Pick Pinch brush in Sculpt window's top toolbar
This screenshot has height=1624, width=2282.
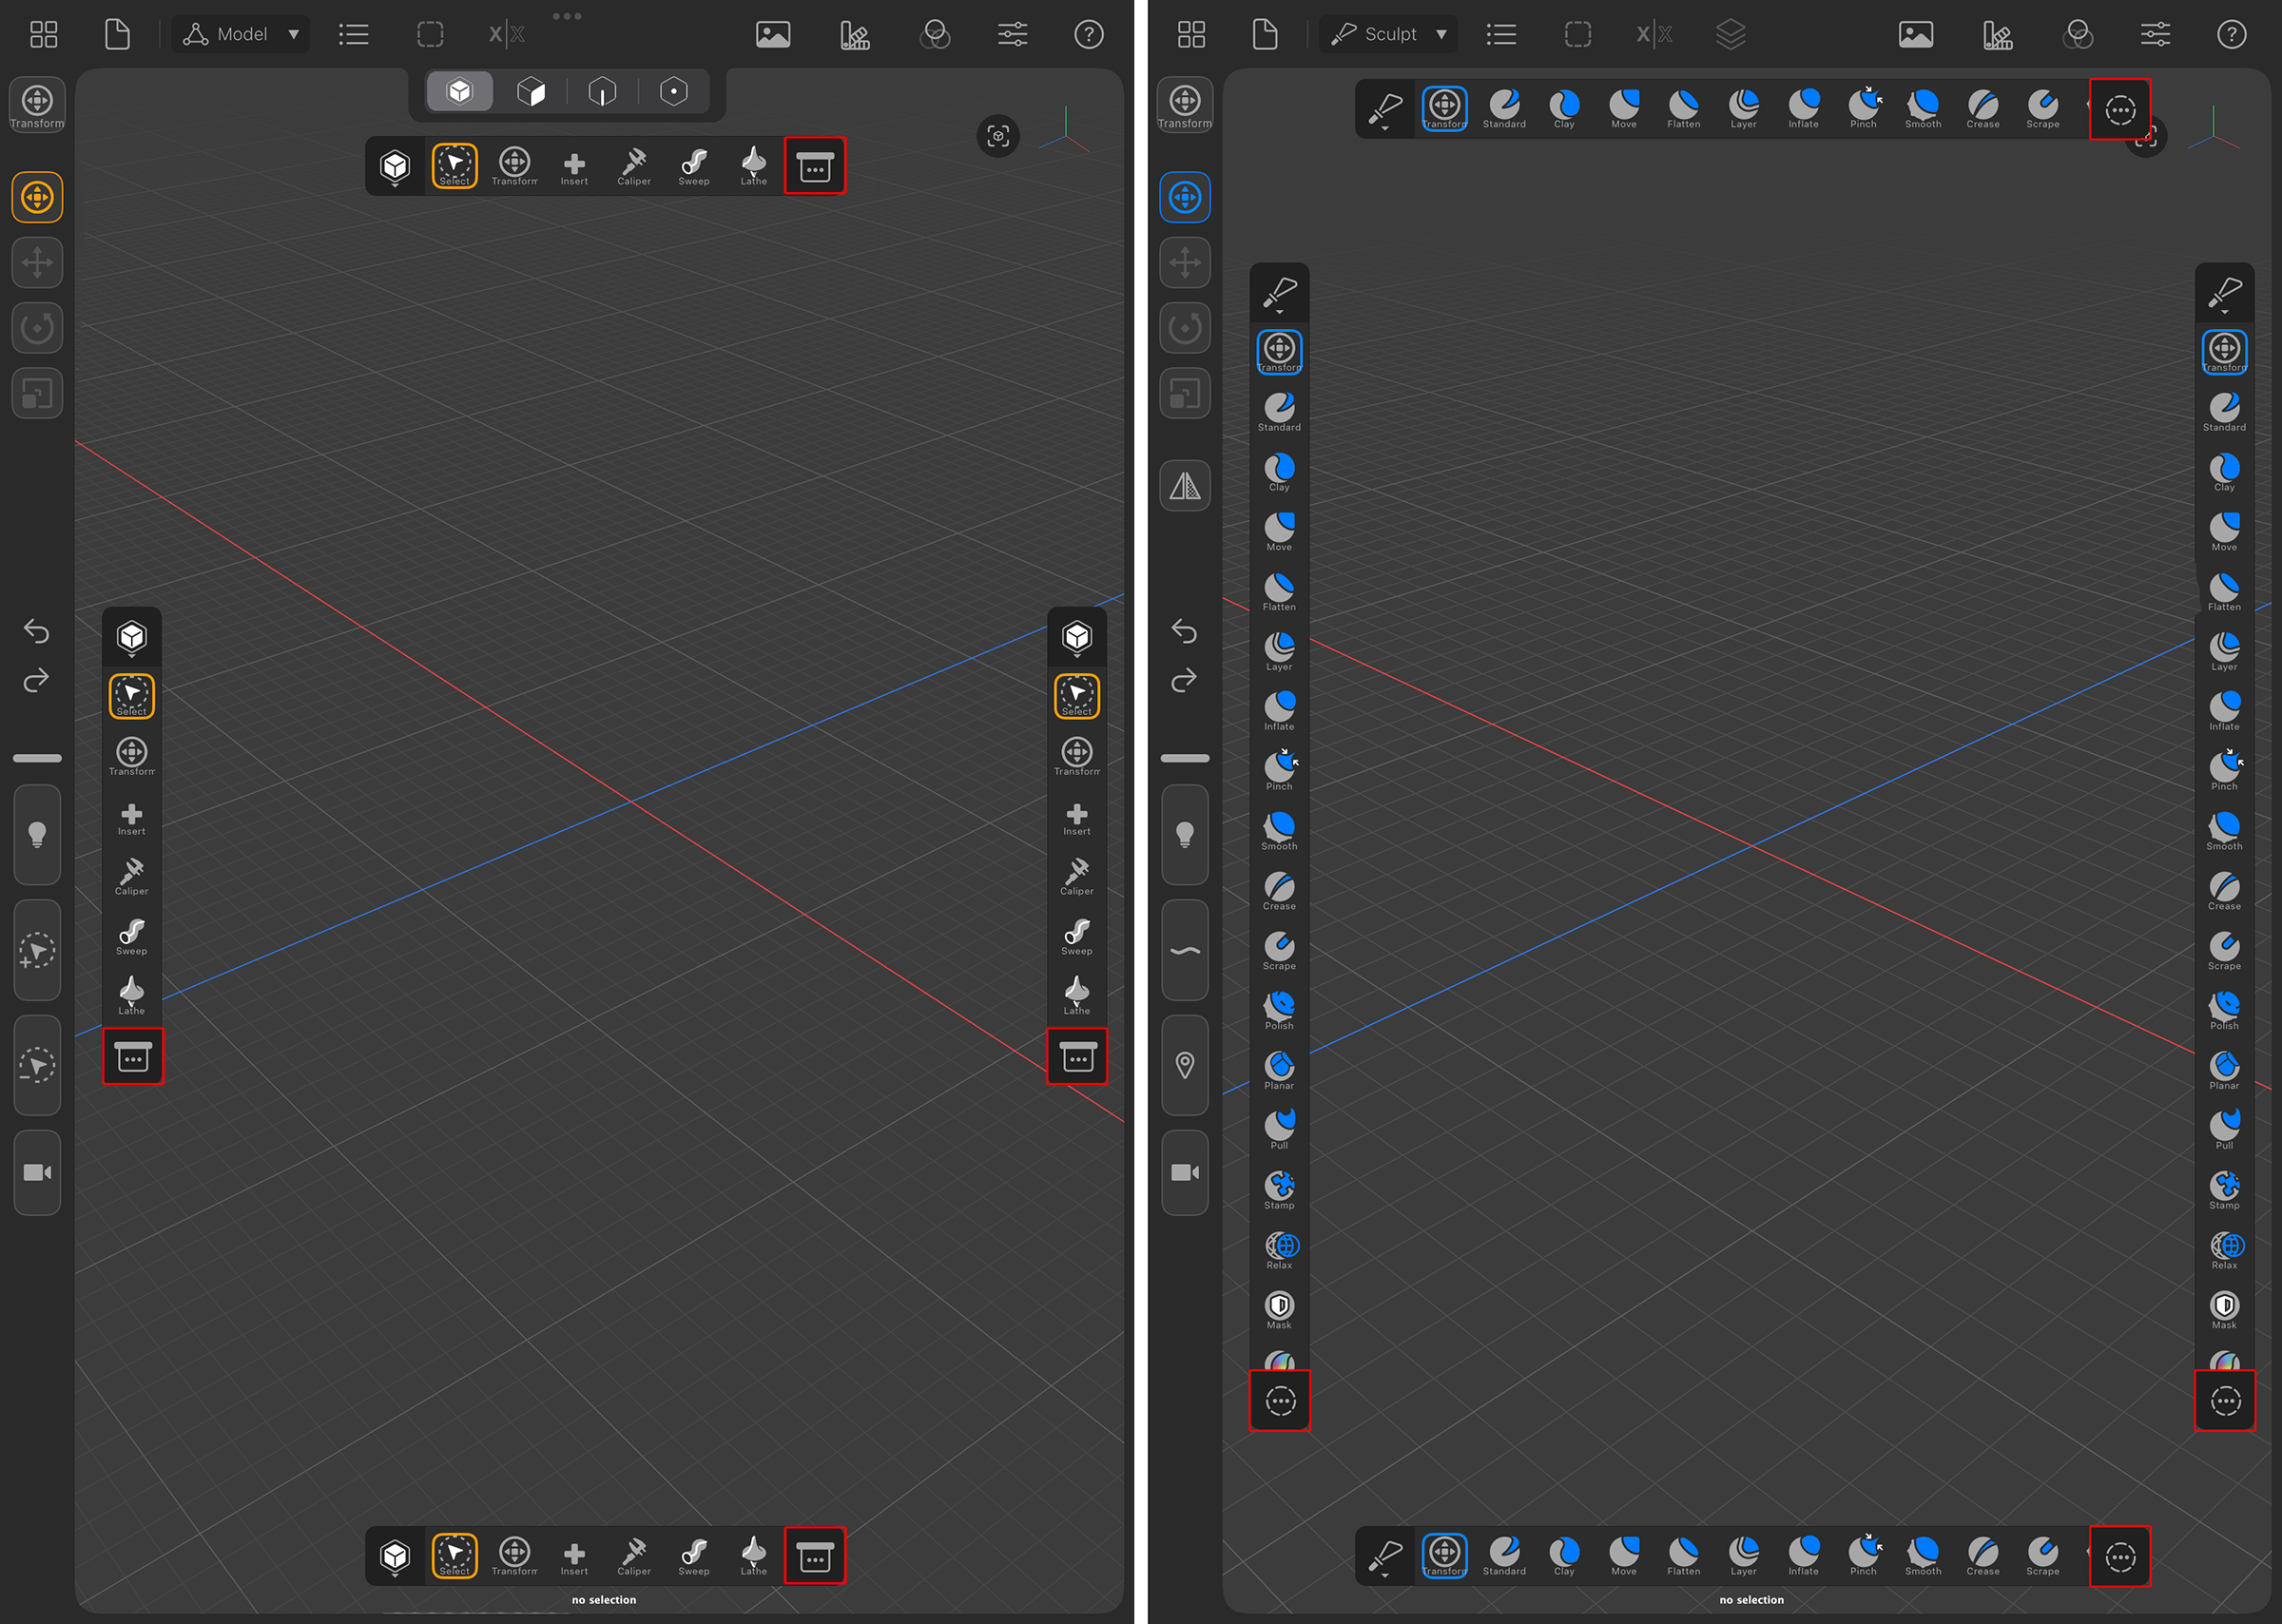[x=1864, y=108]
